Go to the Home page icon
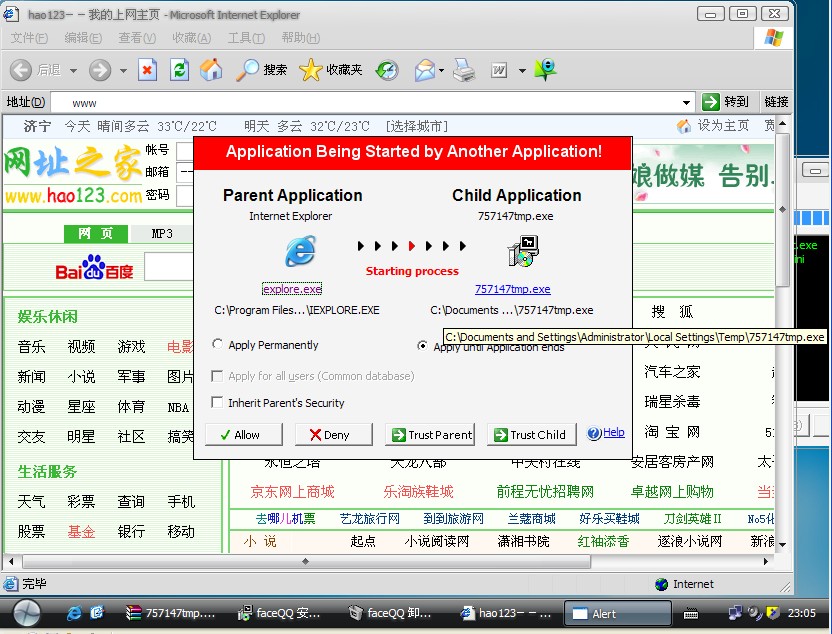 [211, 70]
